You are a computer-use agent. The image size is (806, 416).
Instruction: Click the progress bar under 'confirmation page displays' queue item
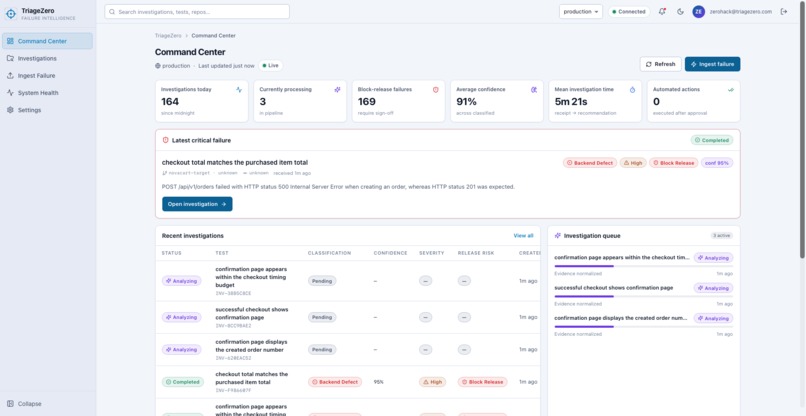pyautogui.click(x=644, y=327)
